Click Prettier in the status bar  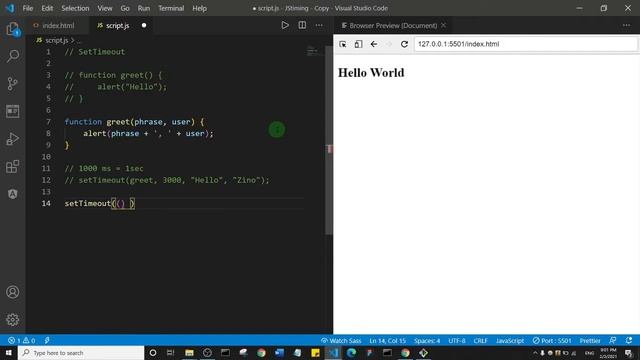(x=590, y=340)
